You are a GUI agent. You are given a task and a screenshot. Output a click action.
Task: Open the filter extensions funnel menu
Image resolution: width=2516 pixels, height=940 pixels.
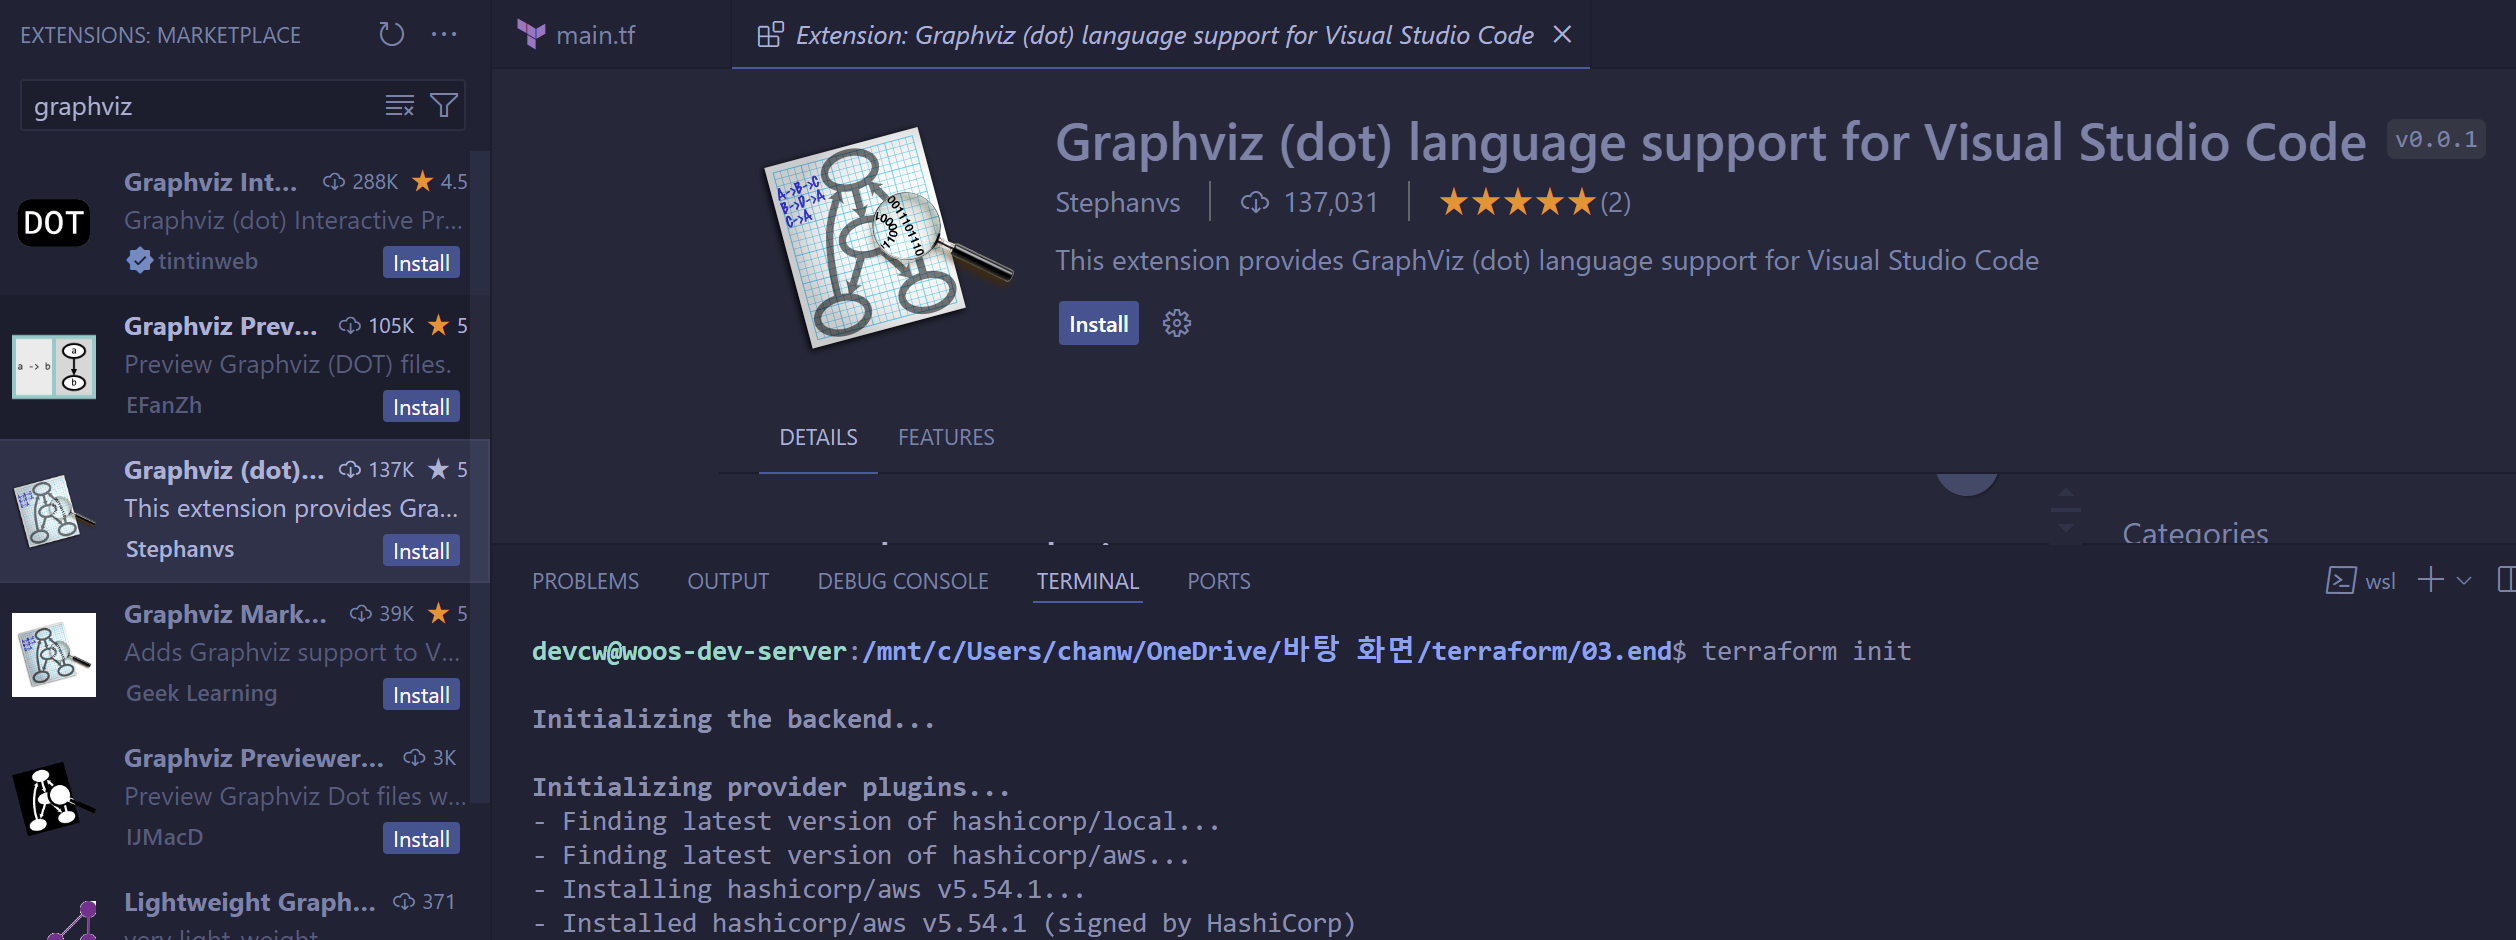(x=444, y=105)
